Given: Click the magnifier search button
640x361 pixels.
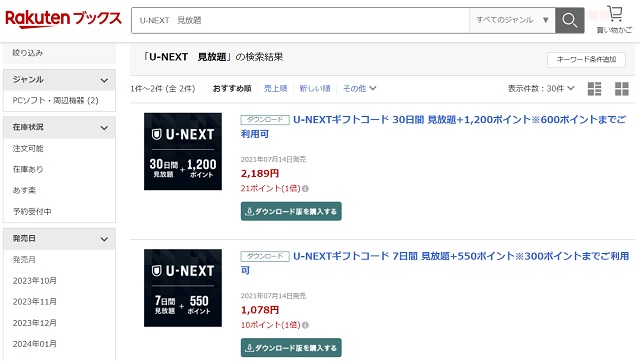Looking at the screenshot, I should 569,20.
